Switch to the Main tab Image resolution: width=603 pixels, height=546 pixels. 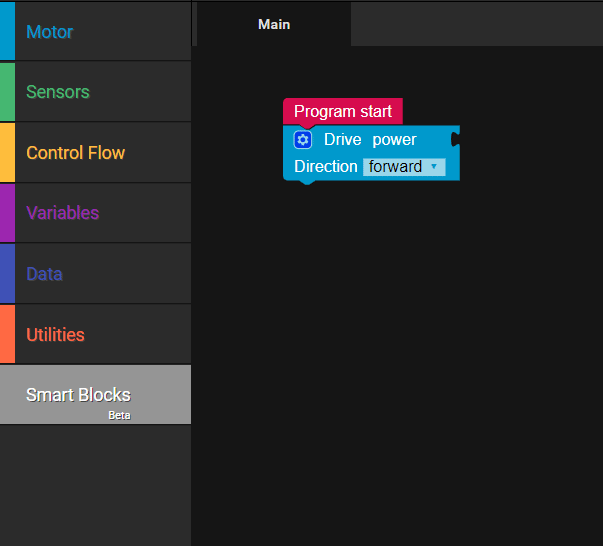coord(274,24)
